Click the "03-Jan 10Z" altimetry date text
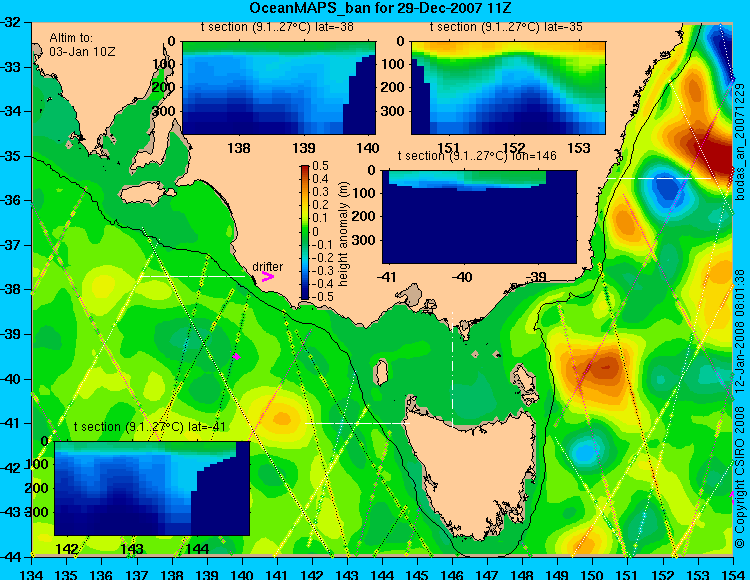750x580 pixels. [82, 52]
